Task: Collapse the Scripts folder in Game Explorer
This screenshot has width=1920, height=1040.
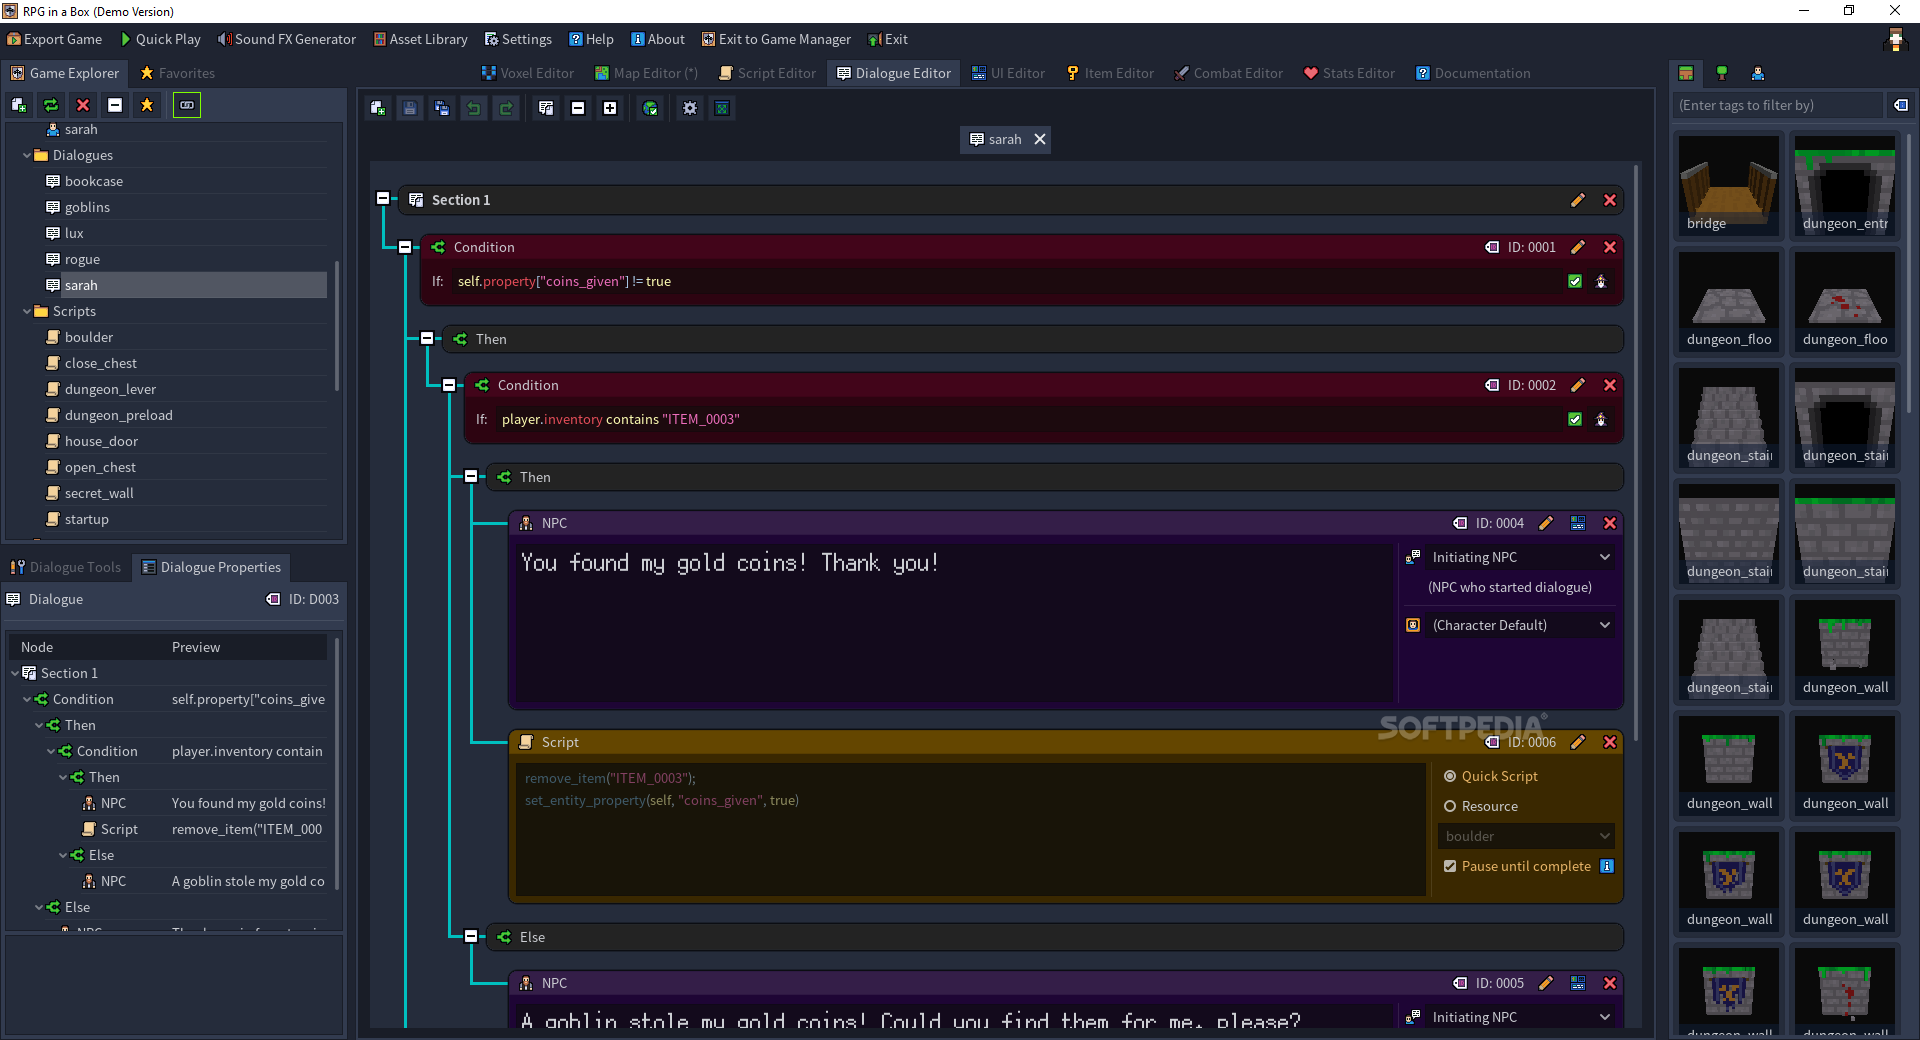Action: coord(27,311)
